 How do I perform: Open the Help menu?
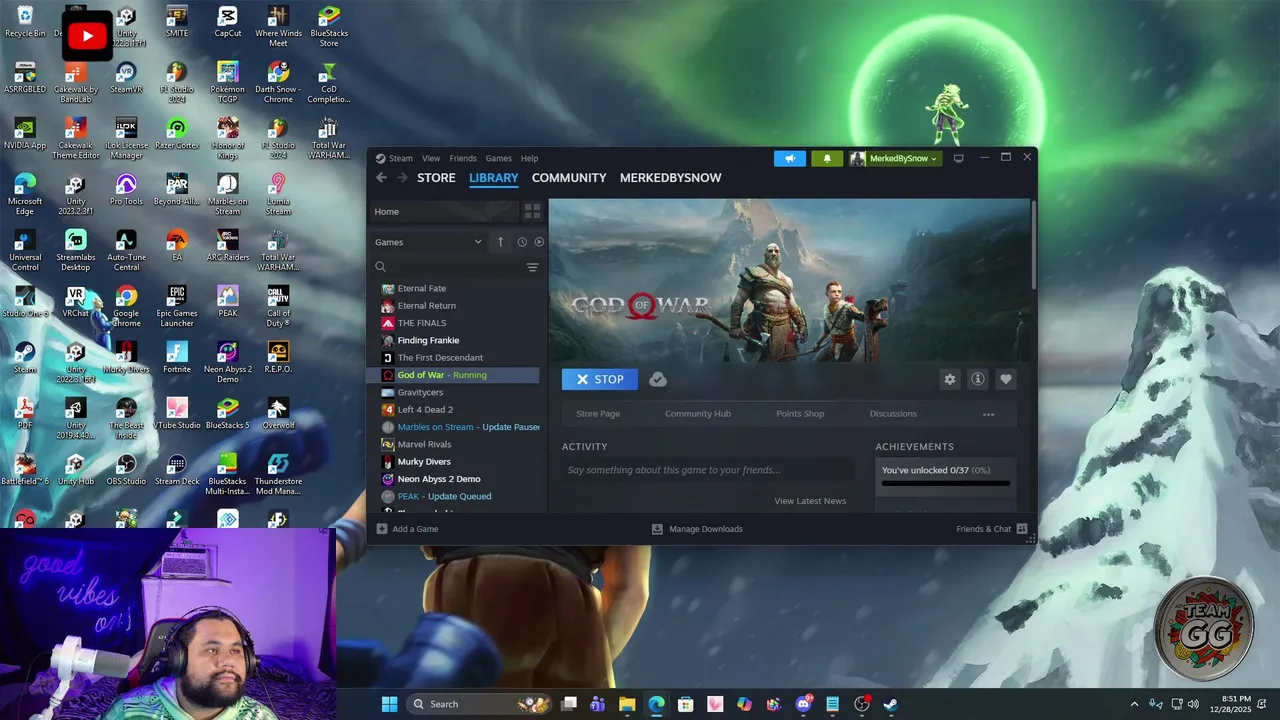(529, 158)
